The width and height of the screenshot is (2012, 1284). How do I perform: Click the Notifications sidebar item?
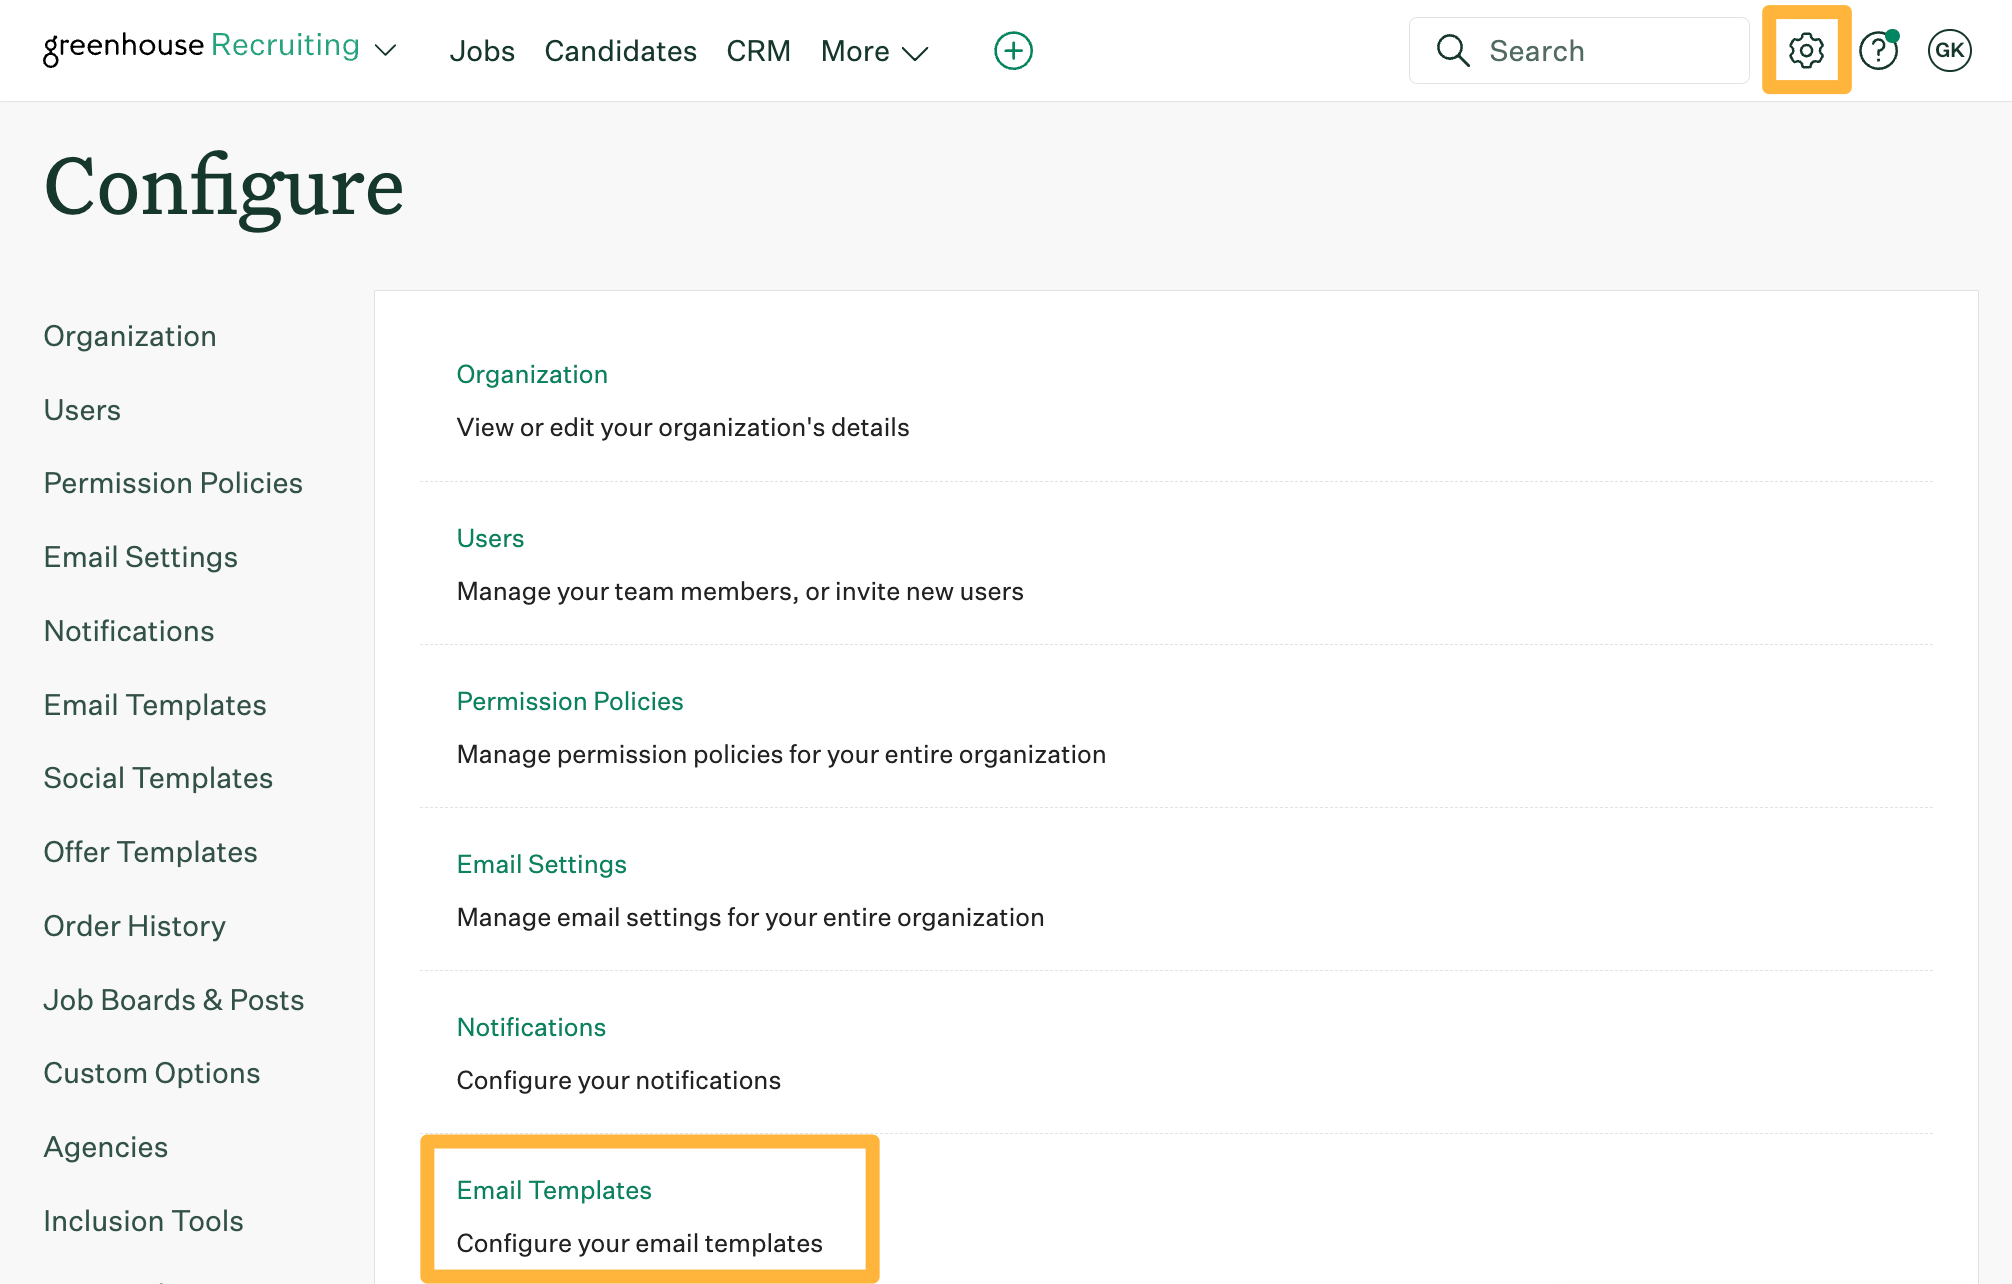pos(129,630)
